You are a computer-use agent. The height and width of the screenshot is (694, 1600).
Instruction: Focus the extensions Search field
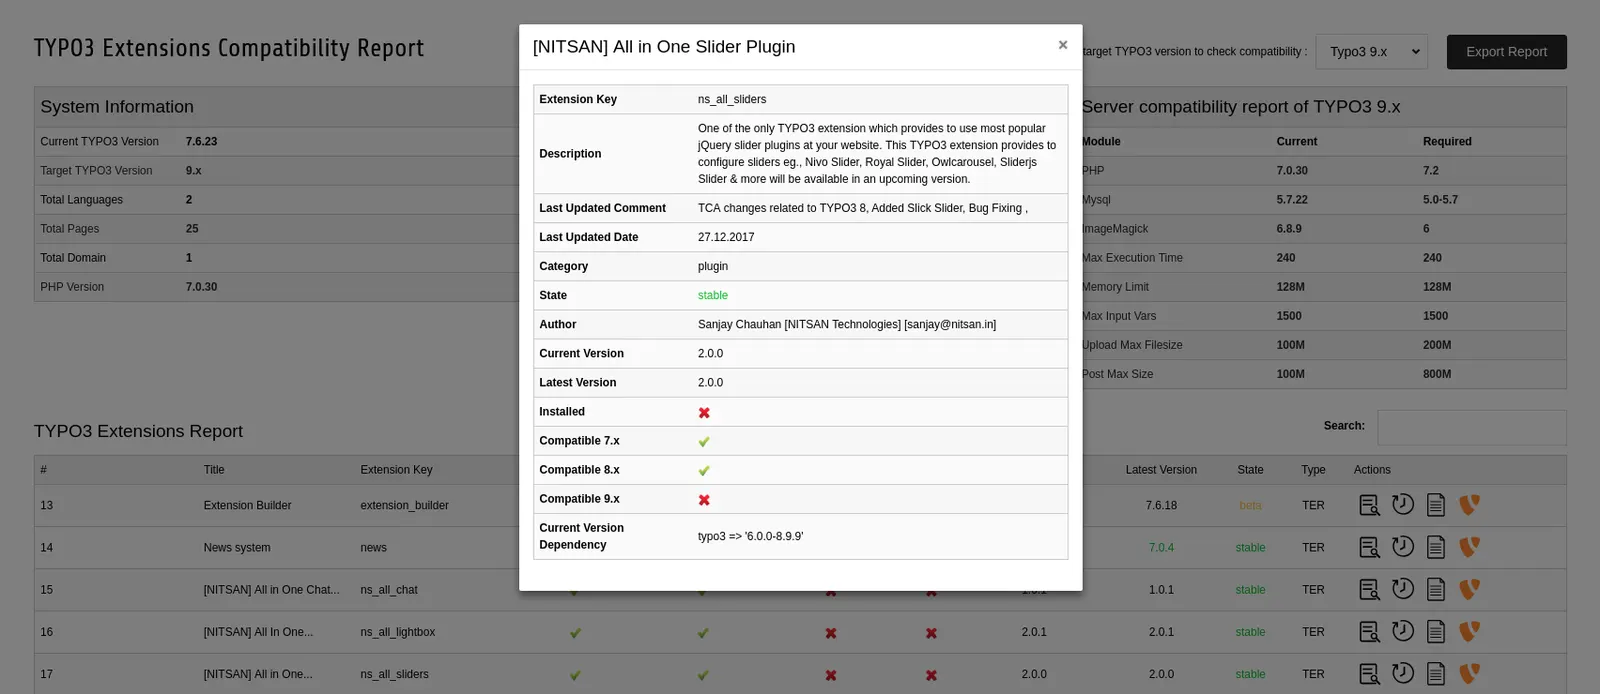1471,427
